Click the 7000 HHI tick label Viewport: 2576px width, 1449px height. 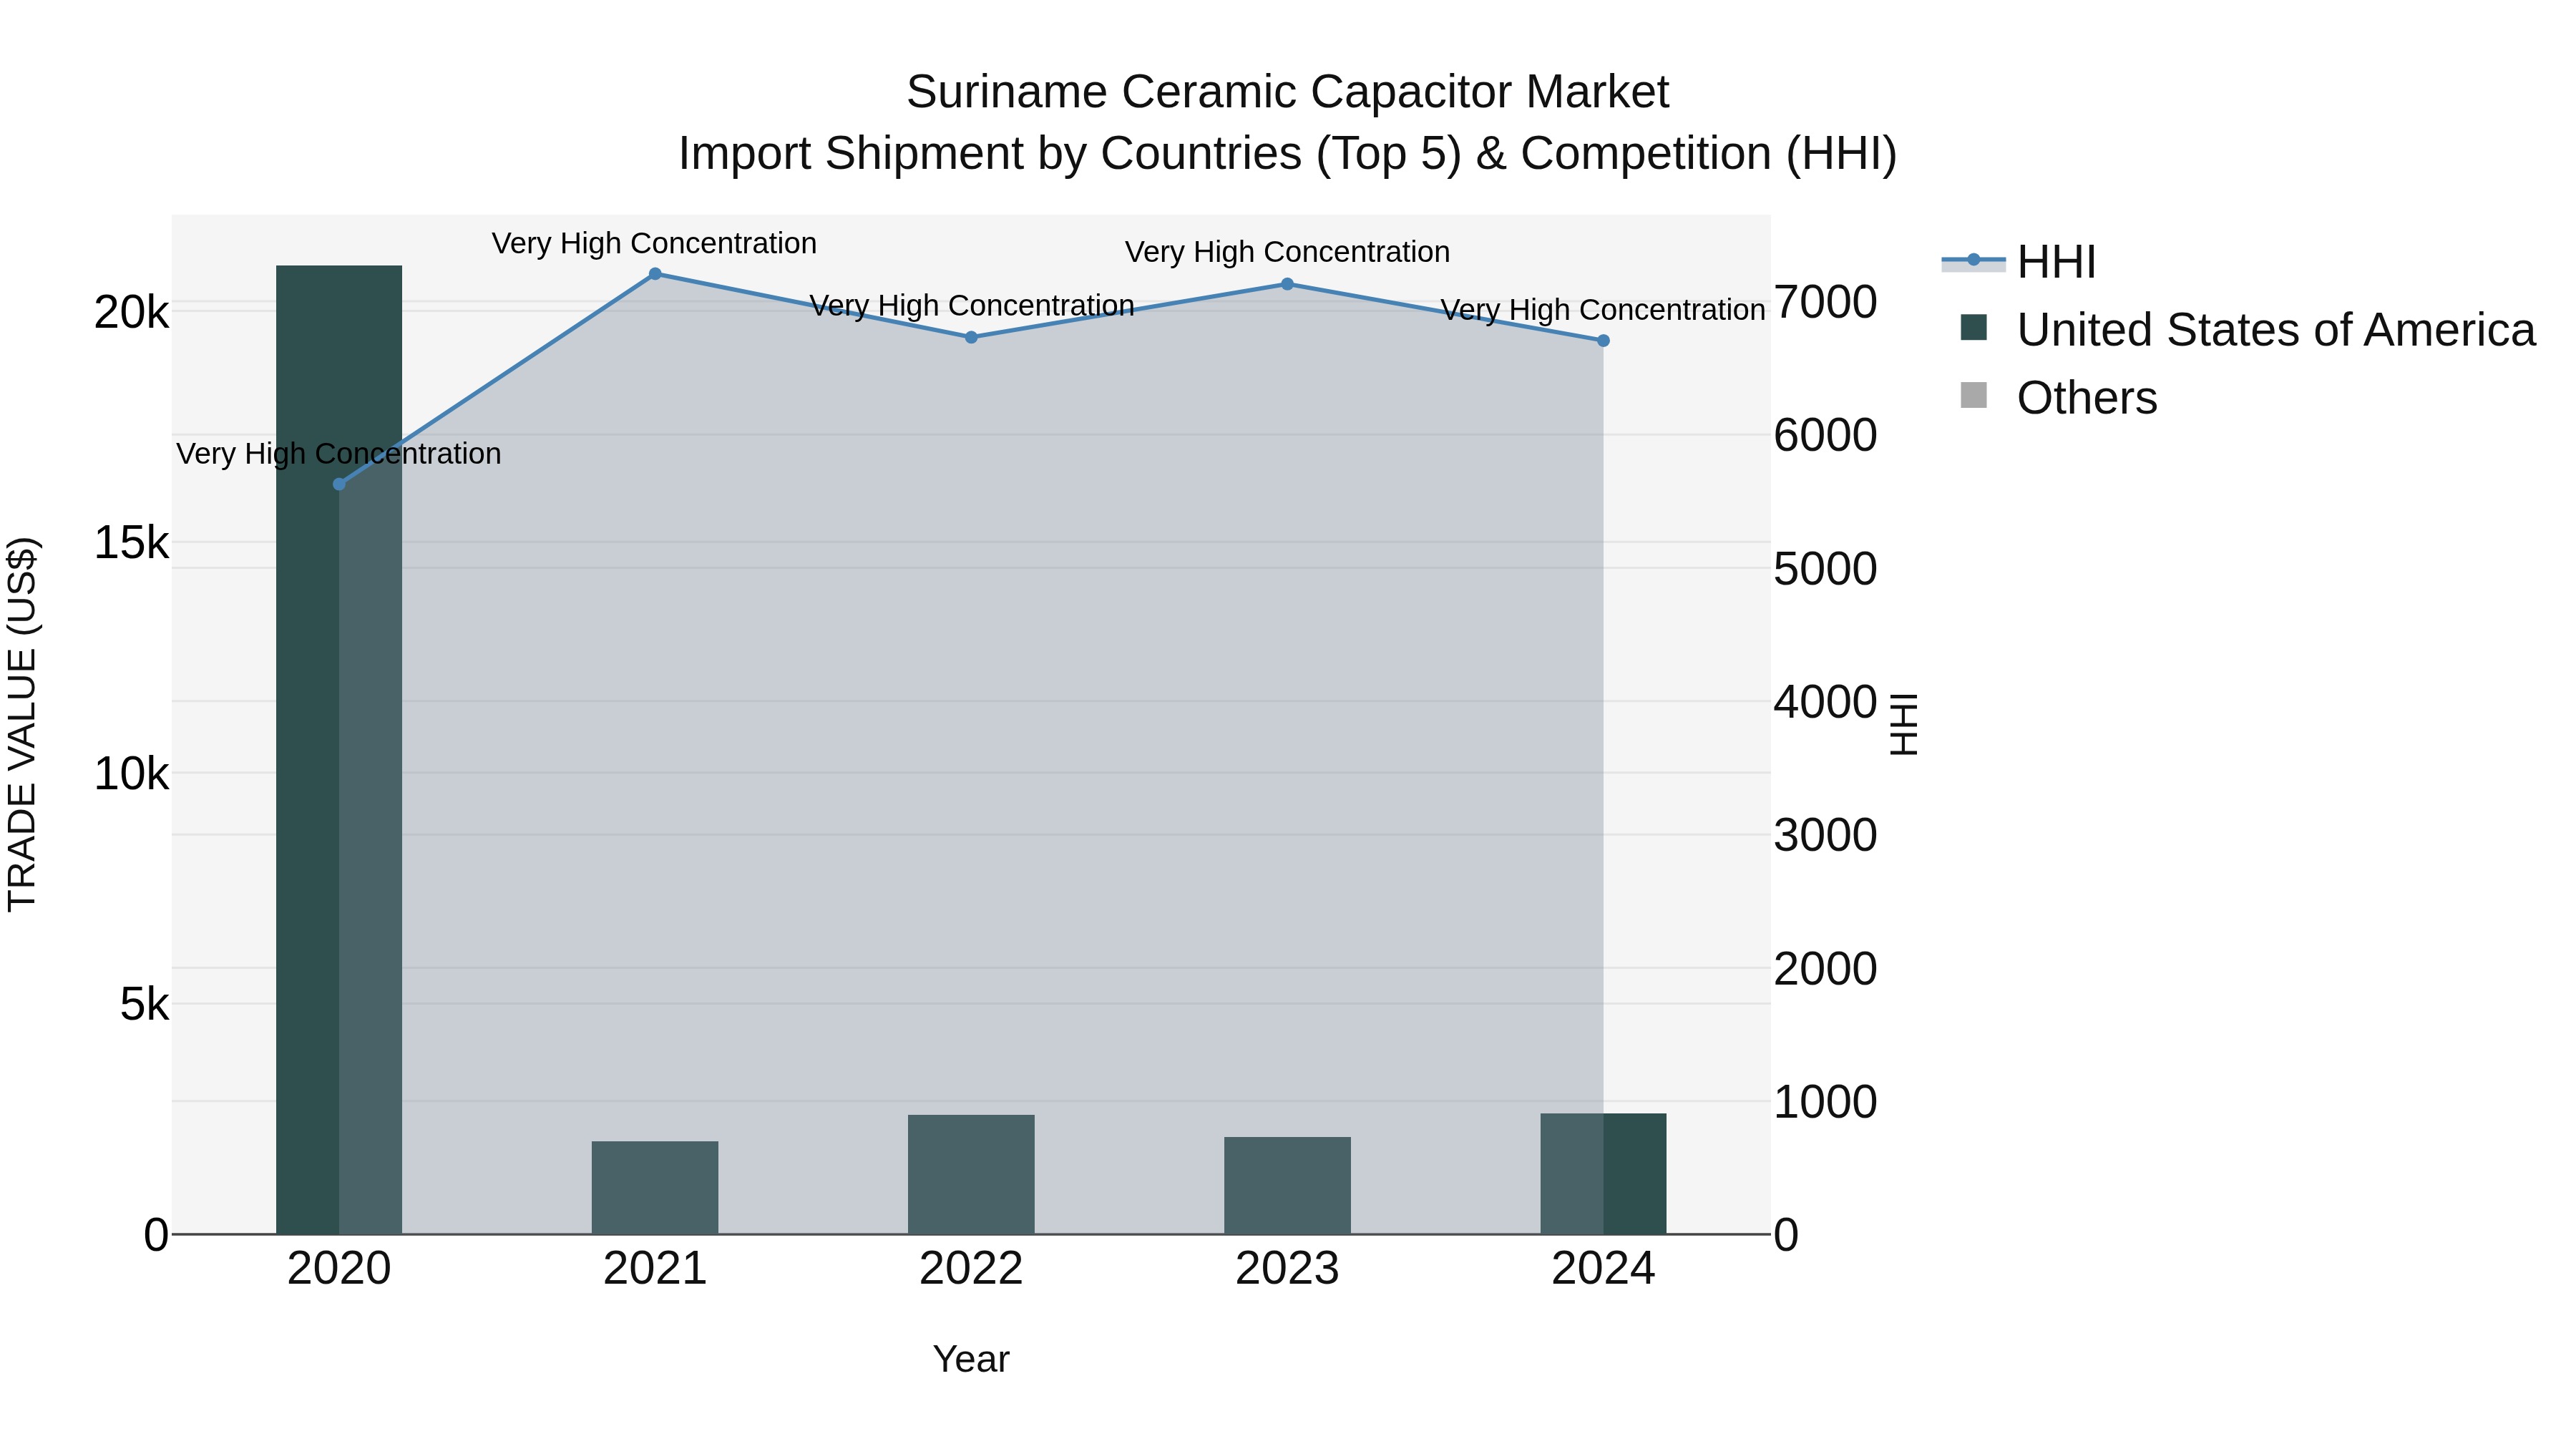click(x=1826, y=302)
